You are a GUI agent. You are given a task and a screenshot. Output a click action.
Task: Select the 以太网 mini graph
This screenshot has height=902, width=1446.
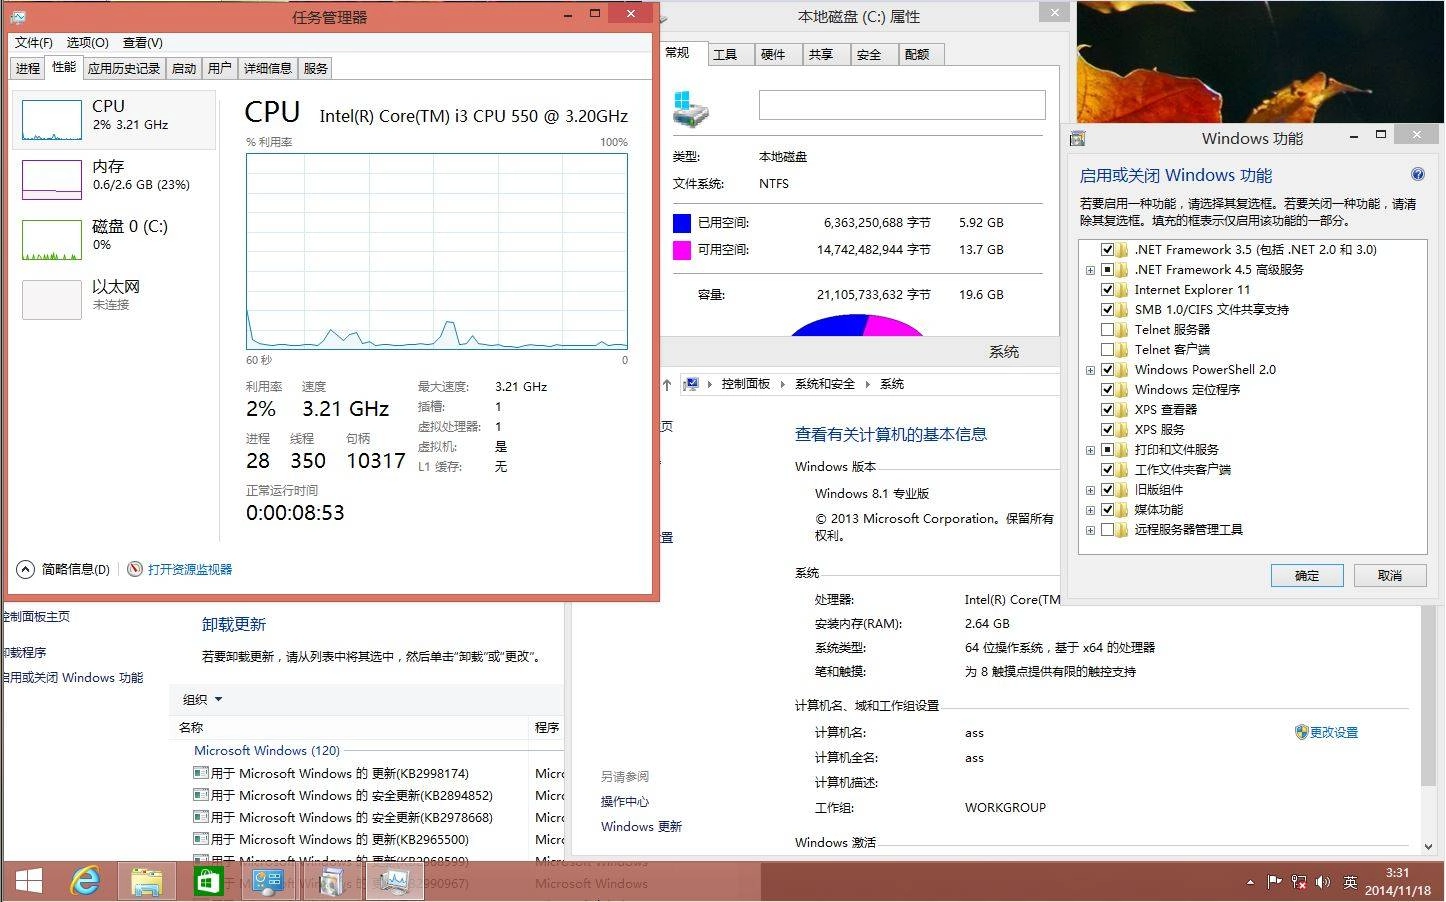pos(52,300)
